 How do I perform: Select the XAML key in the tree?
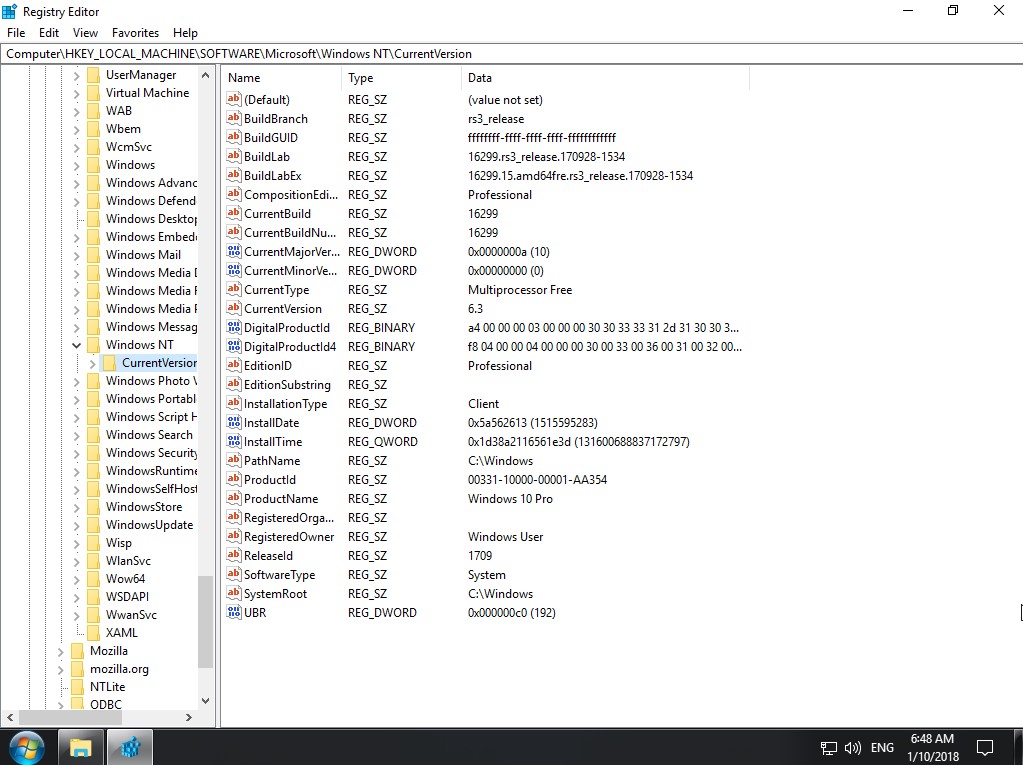tap(121, 633)
